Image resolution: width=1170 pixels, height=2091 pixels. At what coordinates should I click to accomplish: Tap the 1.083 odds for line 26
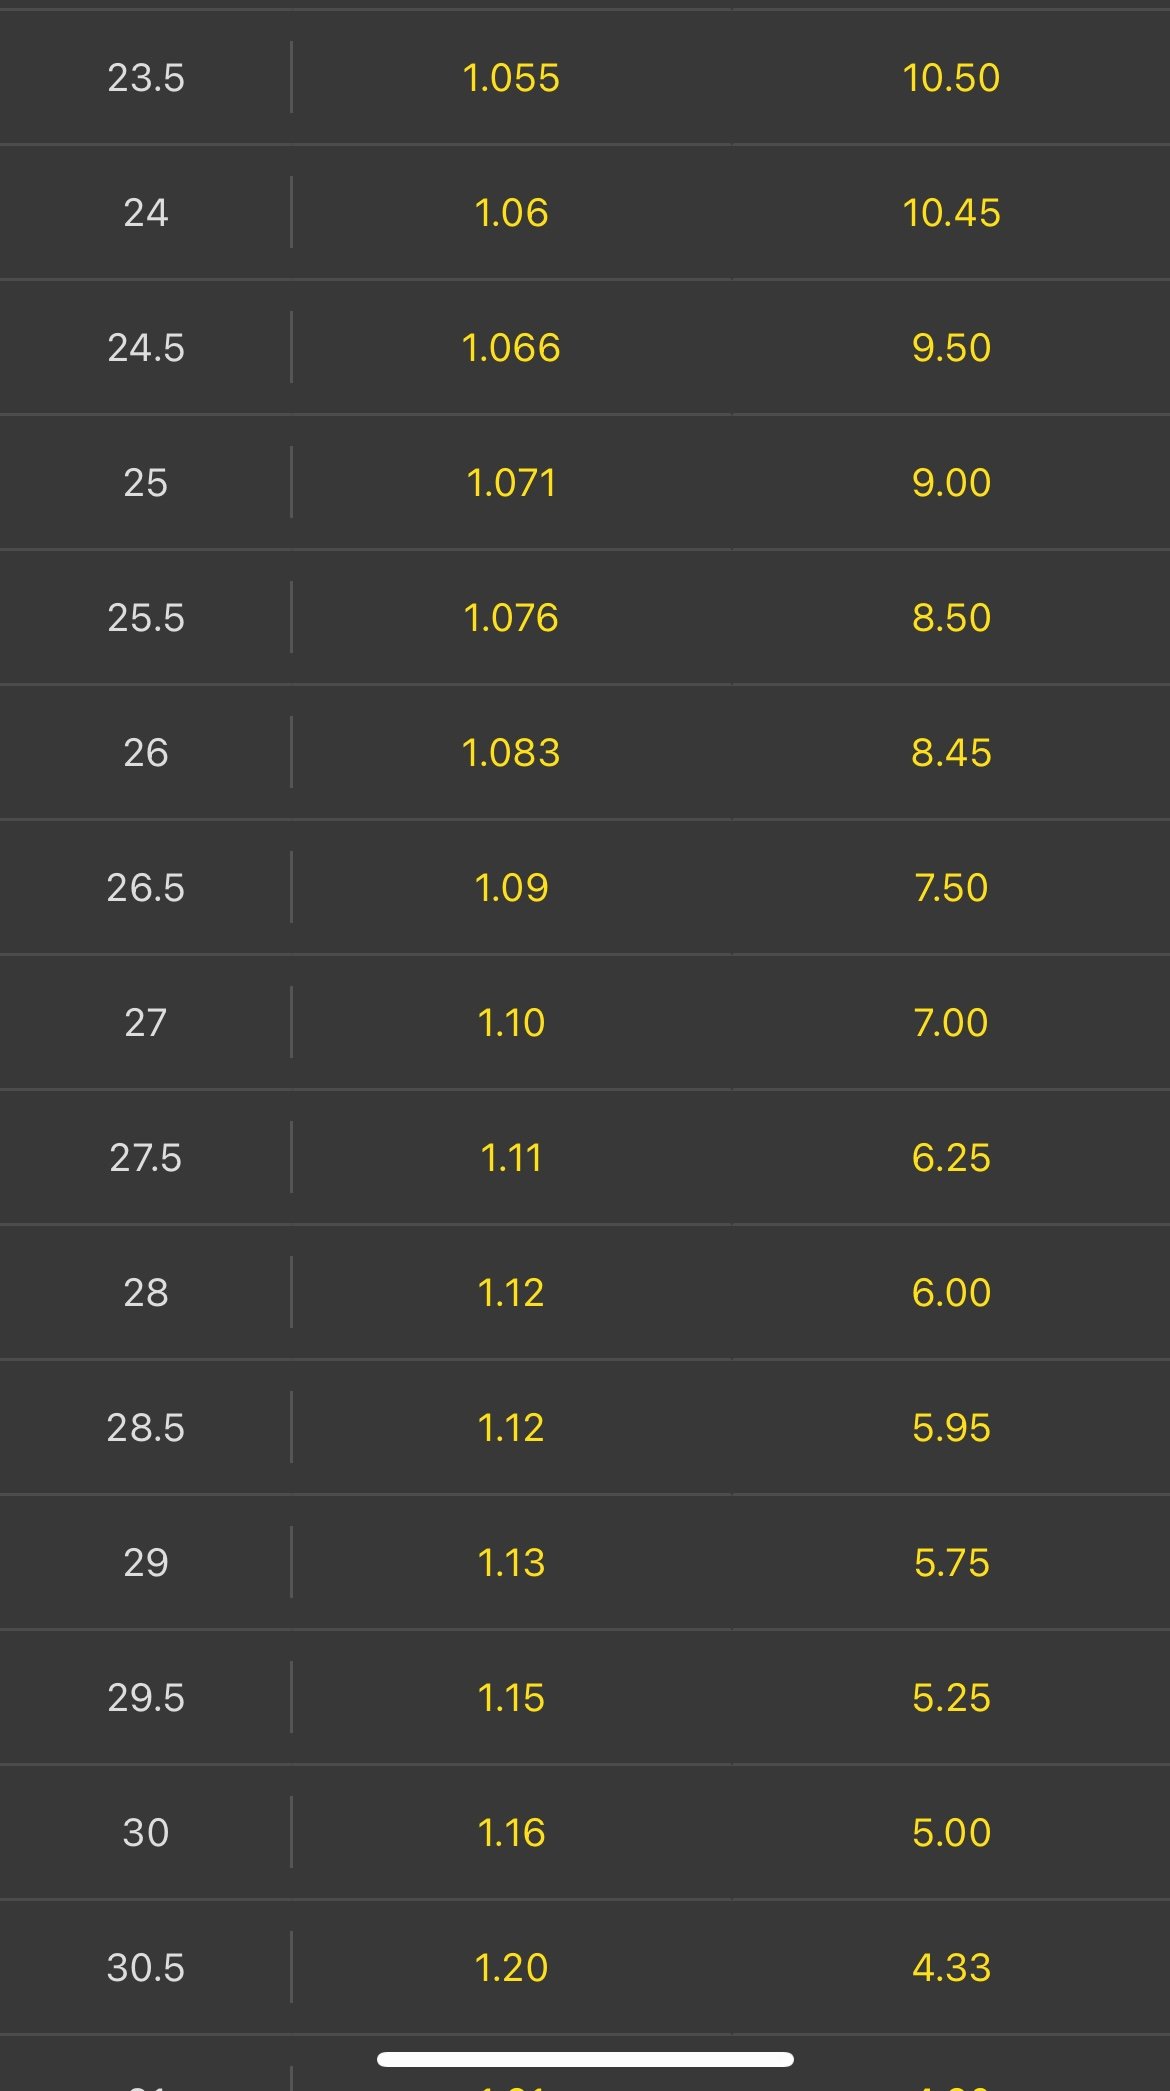click(x=511, y=753)
